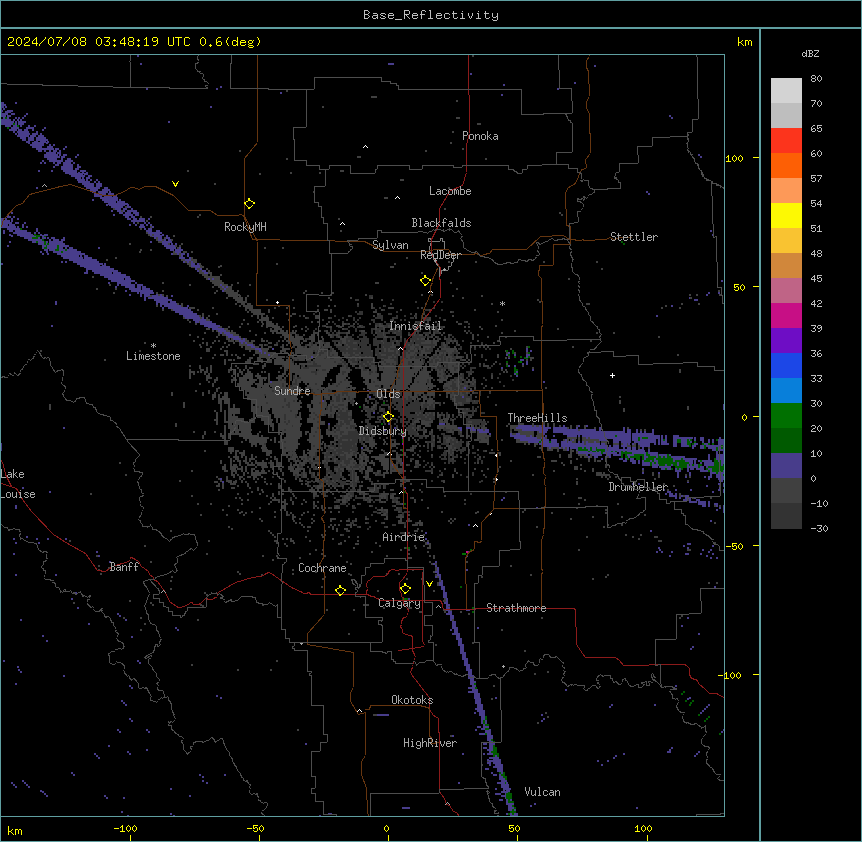Click the Calgary city label
The width and height of the screenshot is (862, 842).
(x=399, y=603)
